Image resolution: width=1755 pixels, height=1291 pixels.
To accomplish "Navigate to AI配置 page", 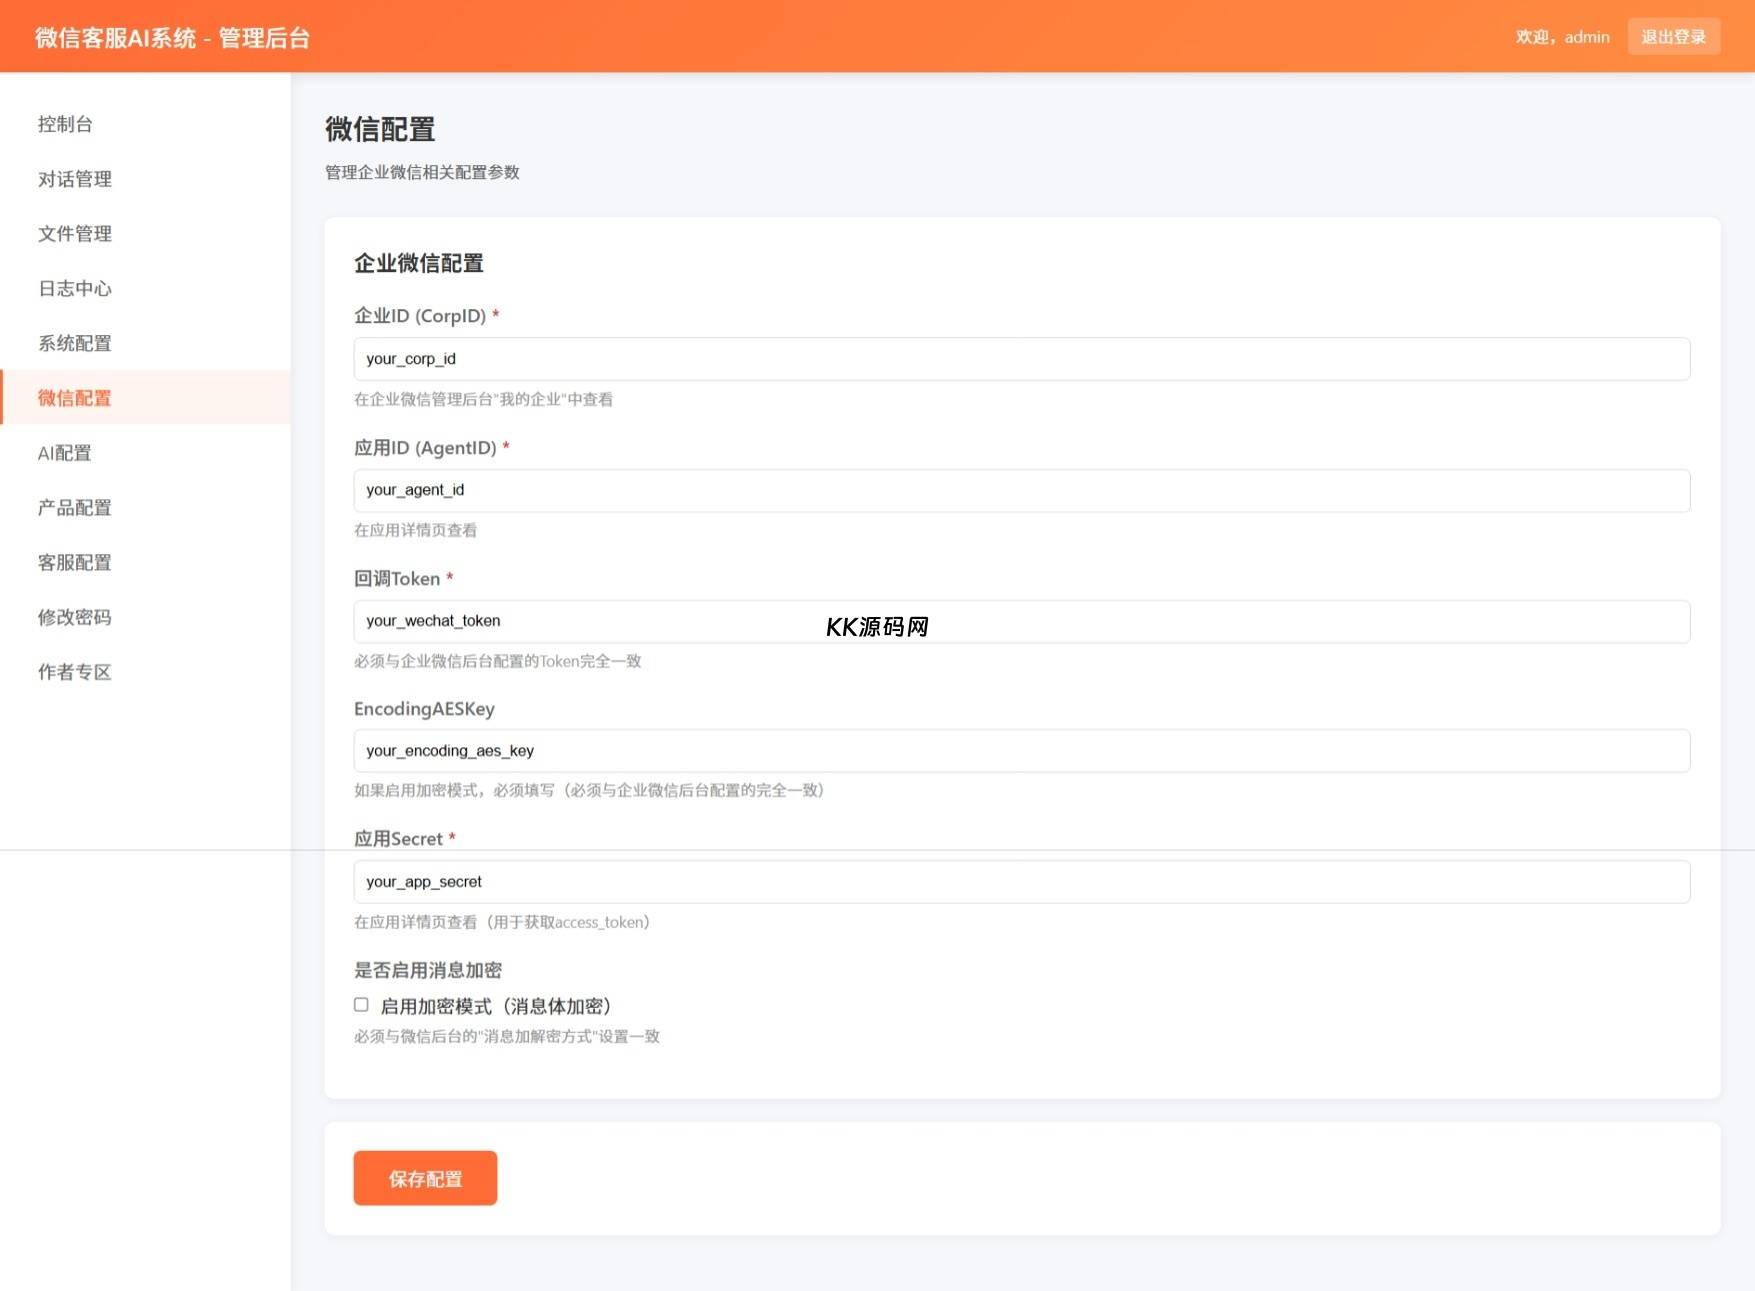I will point(64,453).
